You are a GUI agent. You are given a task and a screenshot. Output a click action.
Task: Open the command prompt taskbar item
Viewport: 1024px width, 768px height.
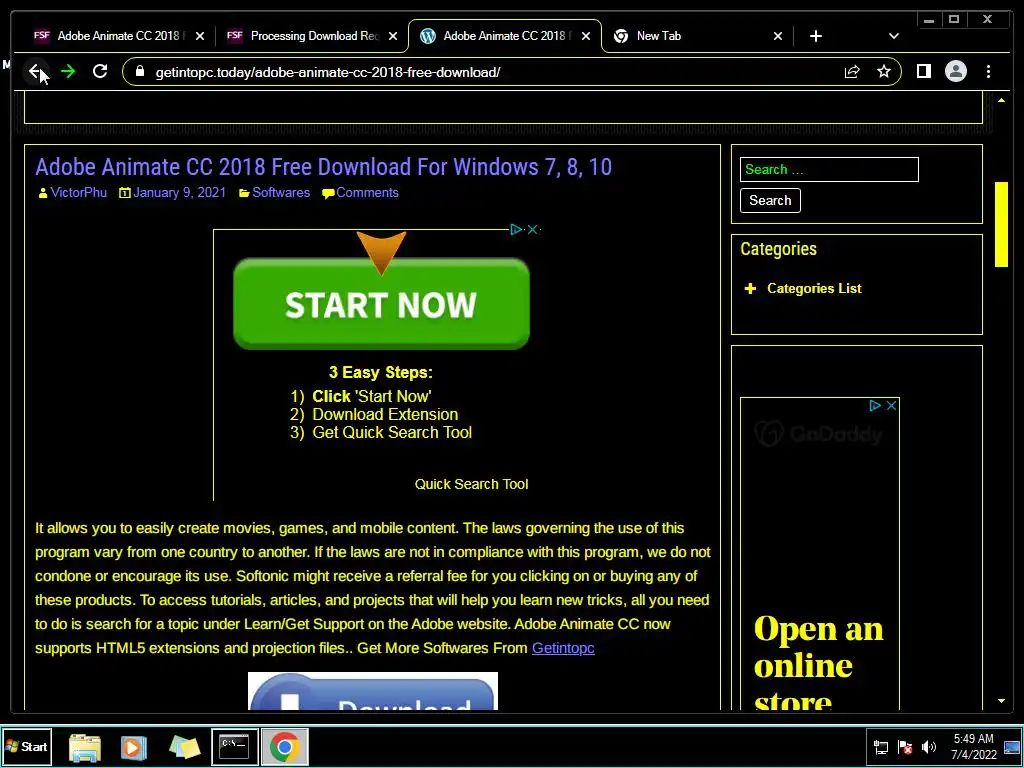click(x=234, y=746)
